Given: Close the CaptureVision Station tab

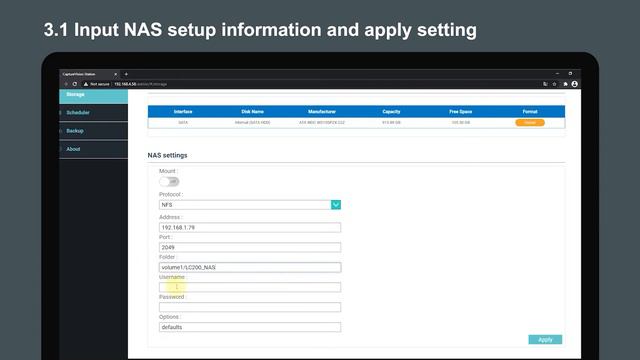Looking at the screenshot, I should 116,74.
